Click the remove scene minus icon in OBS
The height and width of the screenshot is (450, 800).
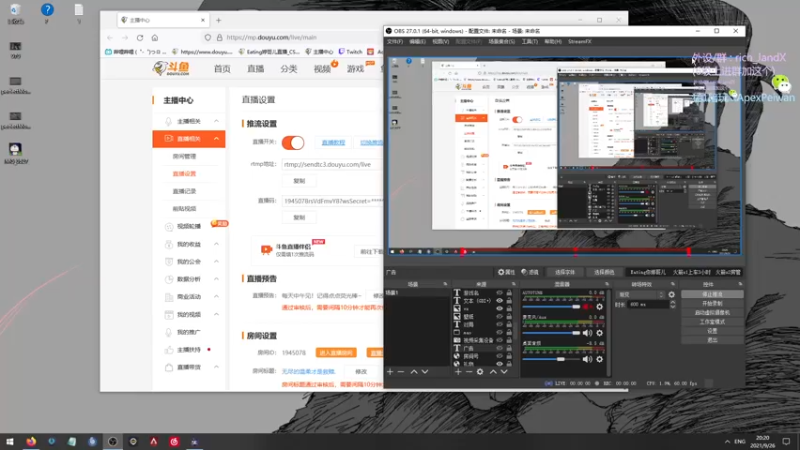(x=401, y=372)
